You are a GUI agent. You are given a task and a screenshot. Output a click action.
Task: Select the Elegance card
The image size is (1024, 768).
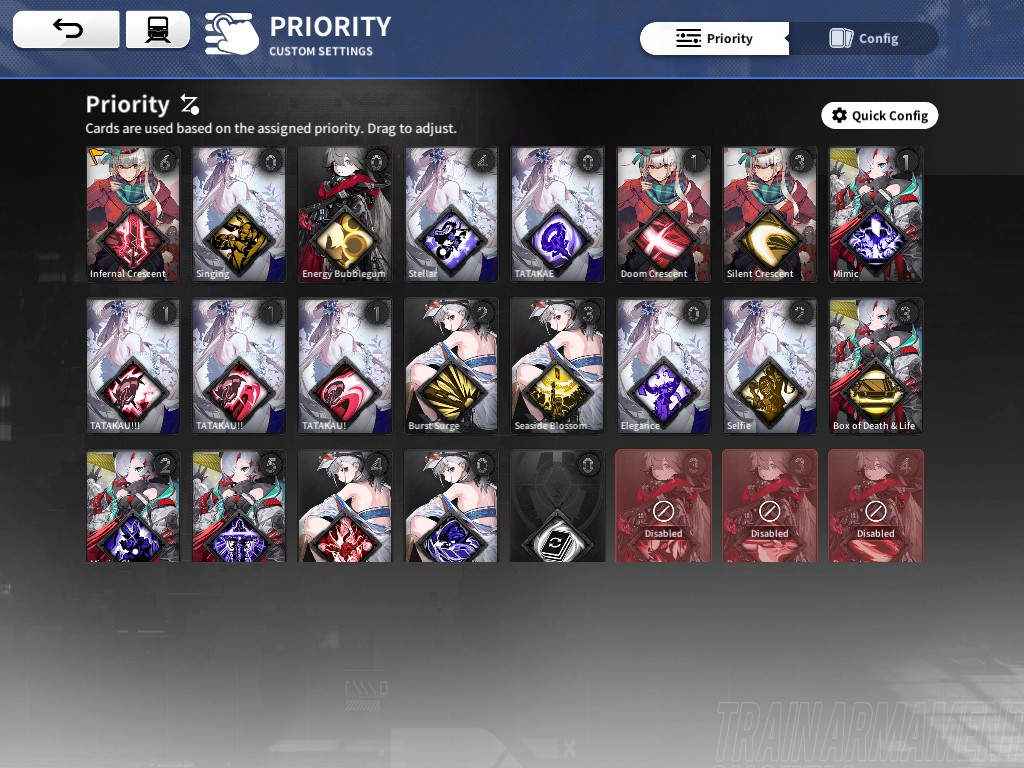pyautogui.click(x=664, y=366)
